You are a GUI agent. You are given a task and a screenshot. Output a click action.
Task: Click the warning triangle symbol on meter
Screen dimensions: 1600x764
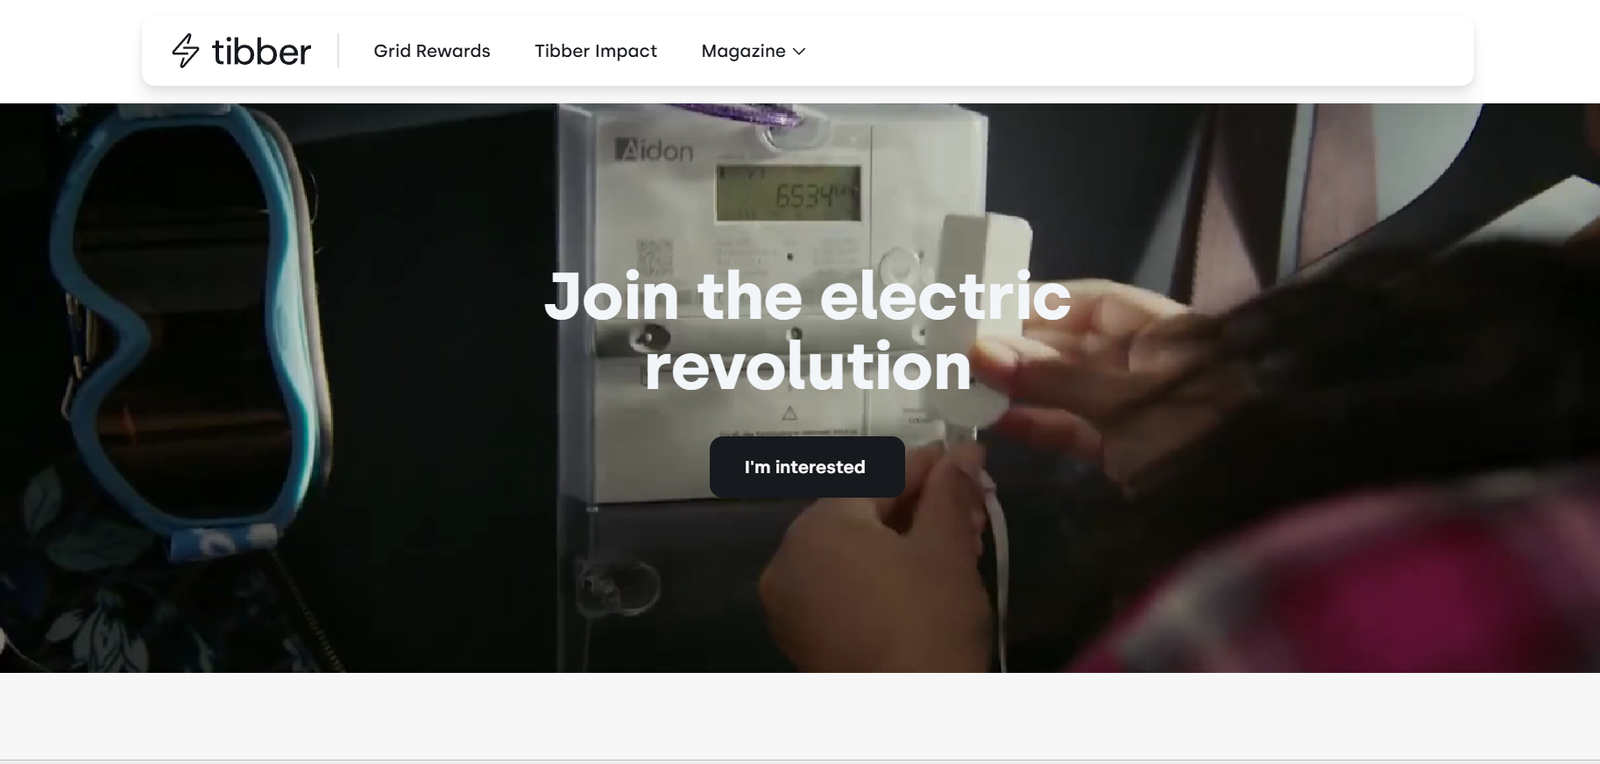point(789,413)
